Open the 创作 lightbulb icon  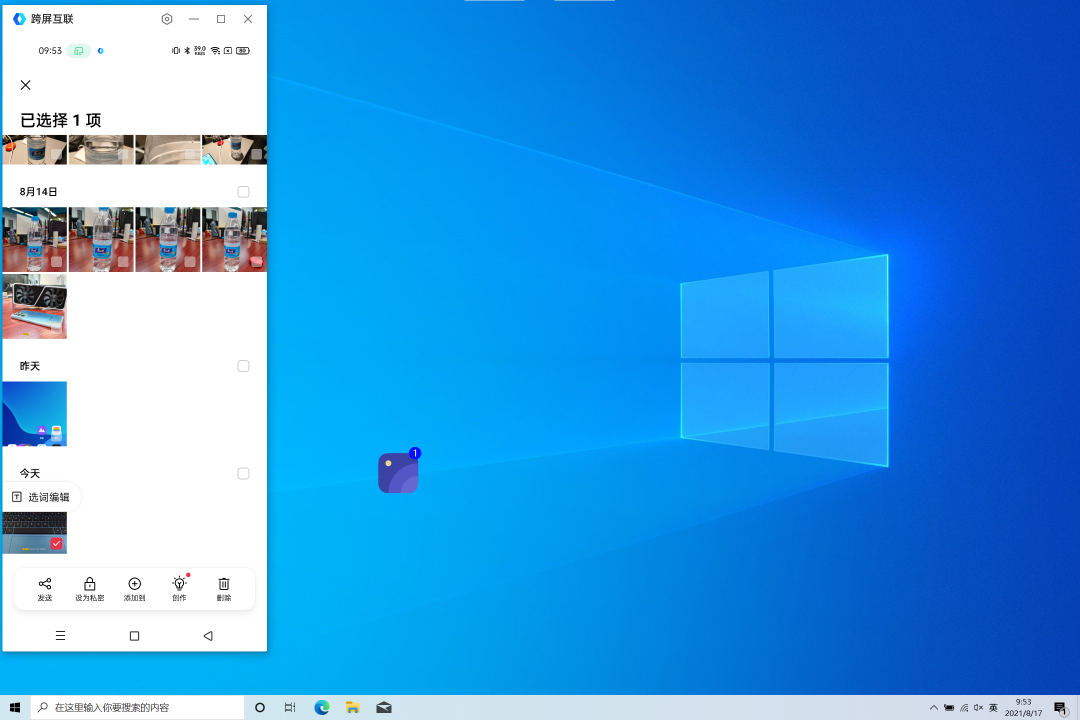[x=179, y=585]
